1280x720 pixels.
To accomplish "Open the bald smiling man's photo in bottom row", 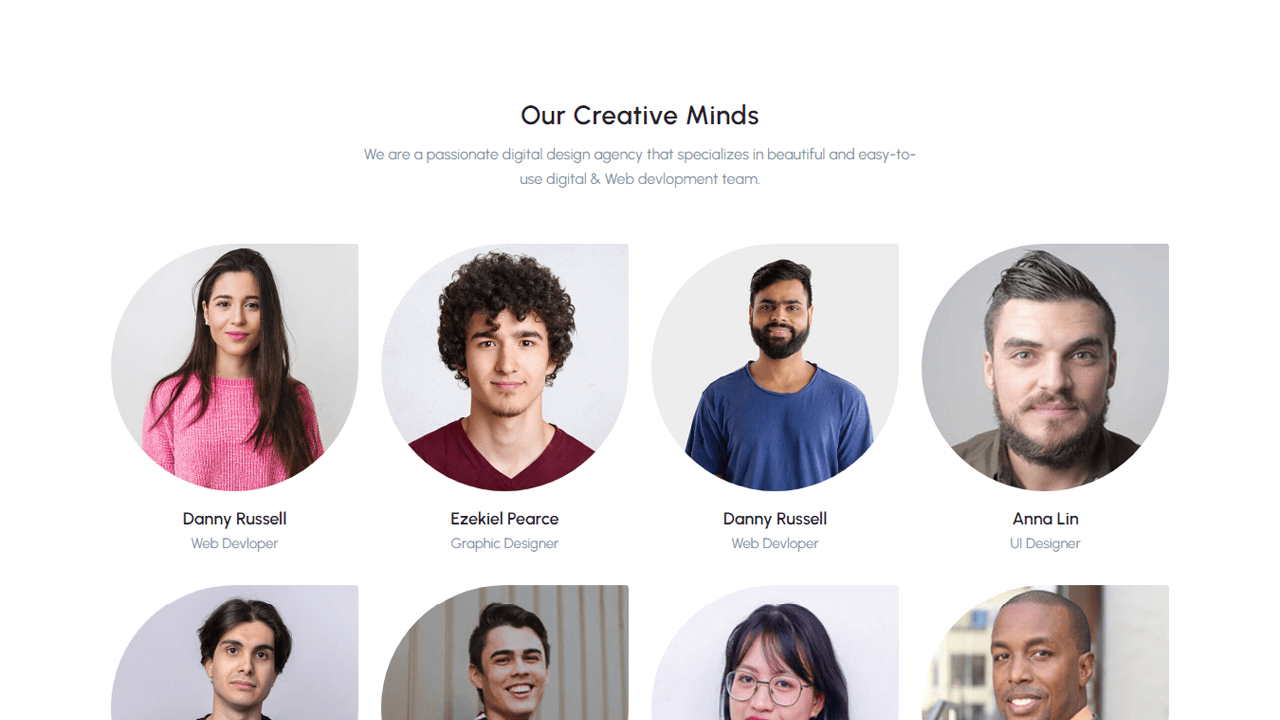I will pos(1045,652).
